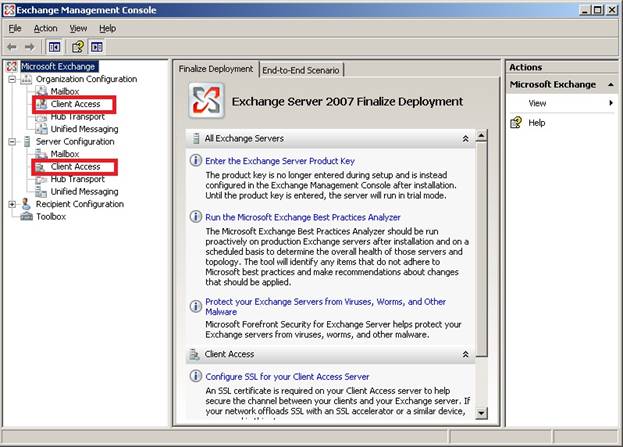Viewport: 623px width, 447px height.
Task: Open the File menu
Action: coord(15,28)
